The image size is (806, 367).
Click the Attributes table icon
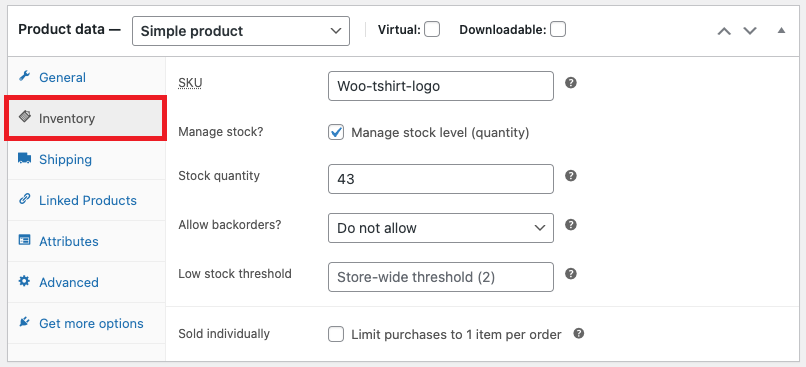point(24,240)
